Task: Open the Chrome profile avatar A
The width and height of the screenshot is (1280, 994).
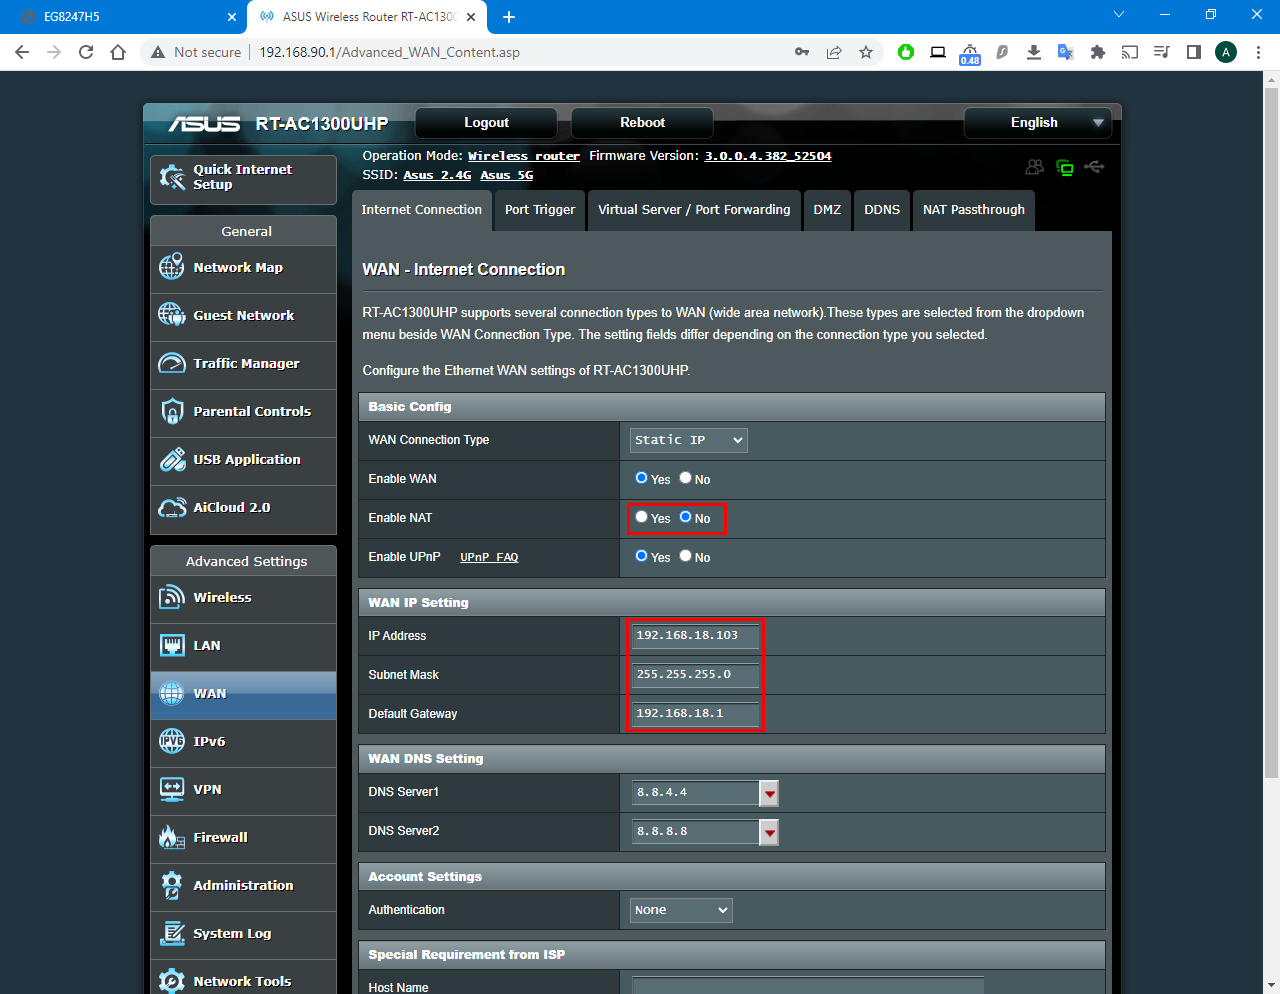Action: 1226,52
